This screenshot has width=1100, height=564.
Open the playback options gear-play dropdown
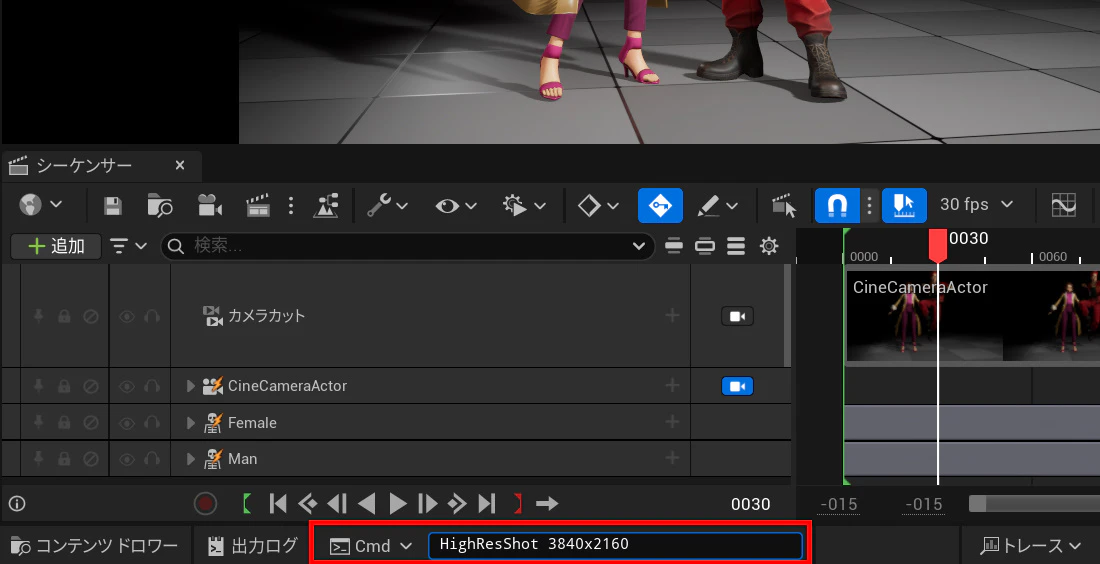pos(524,206)
